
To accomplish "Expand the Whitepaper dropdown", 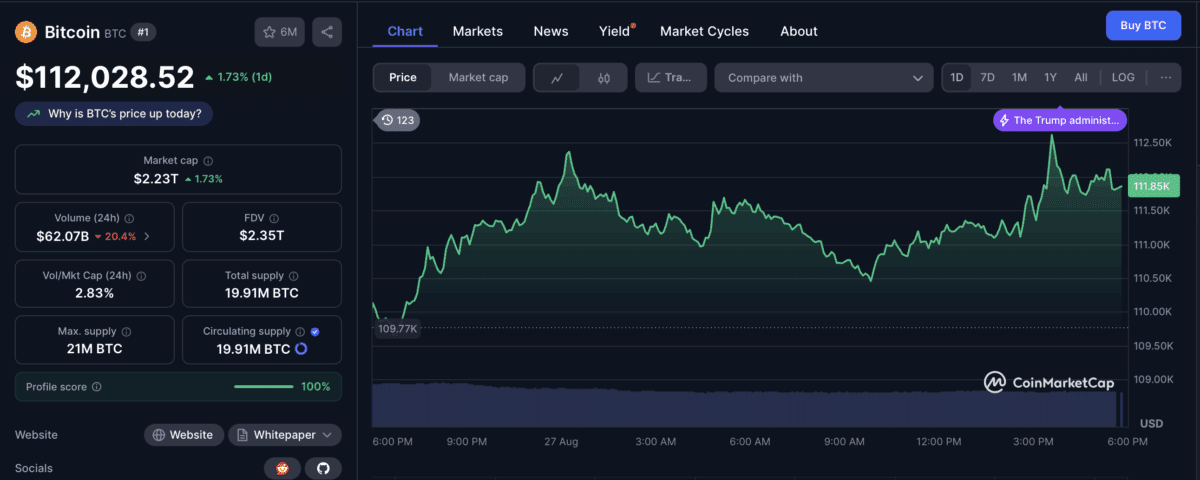I will pos(285,435).
